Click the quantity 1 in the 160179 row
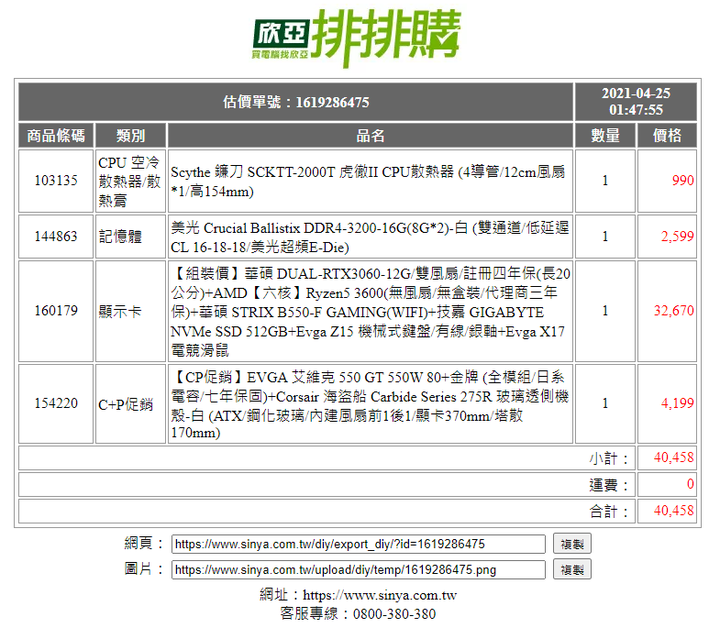The height and width of the screenshot is (628, 720). pos(605,311)
